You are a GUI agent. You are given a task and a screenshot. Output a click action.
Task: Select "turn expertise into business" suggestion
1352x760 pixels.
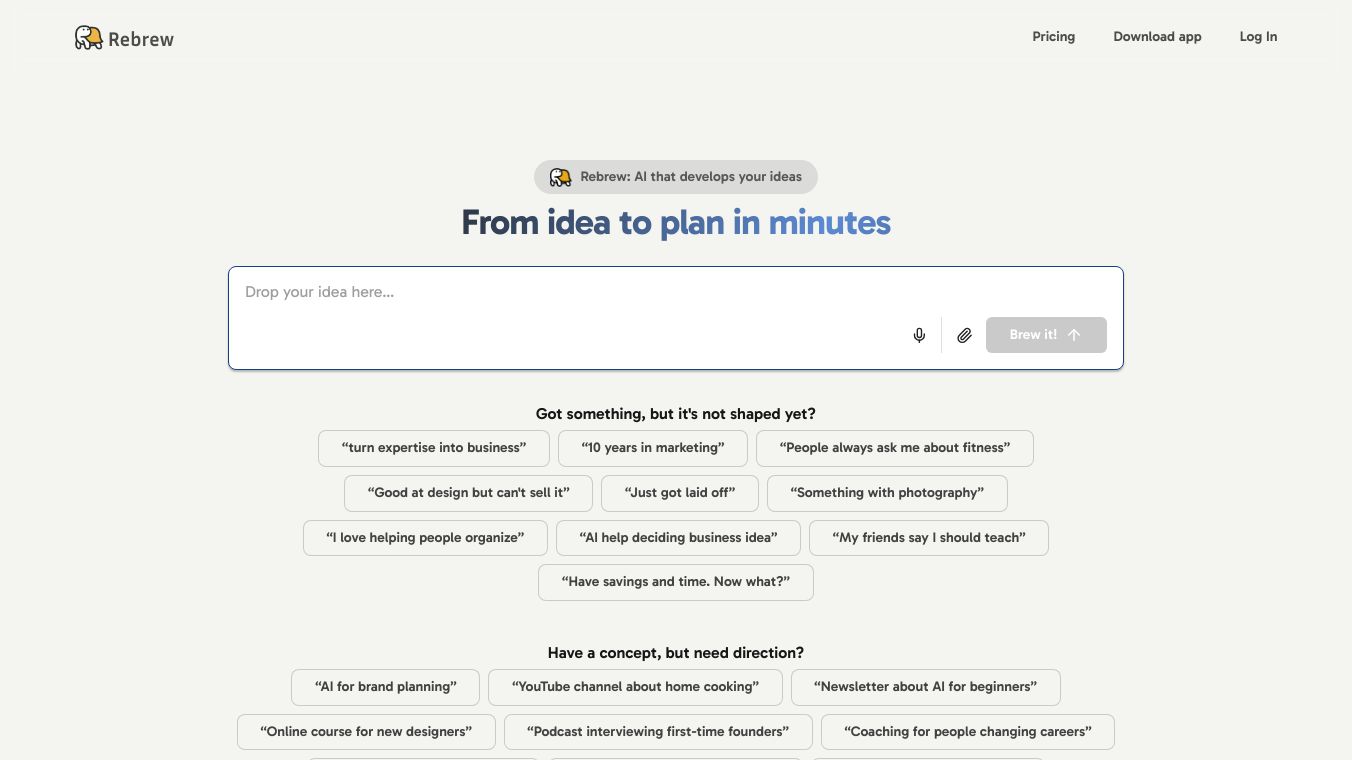point(433,448)
